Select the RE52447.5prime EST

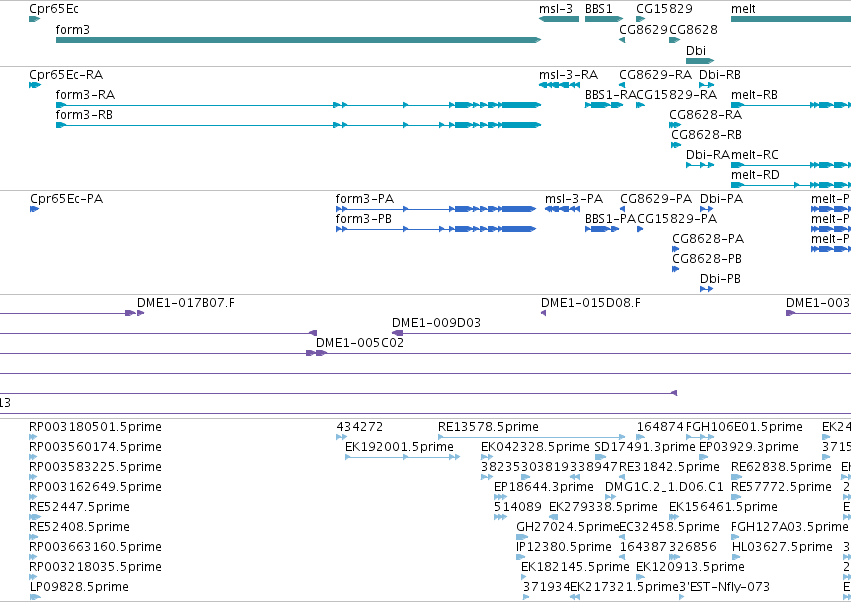tap(35, 517)
